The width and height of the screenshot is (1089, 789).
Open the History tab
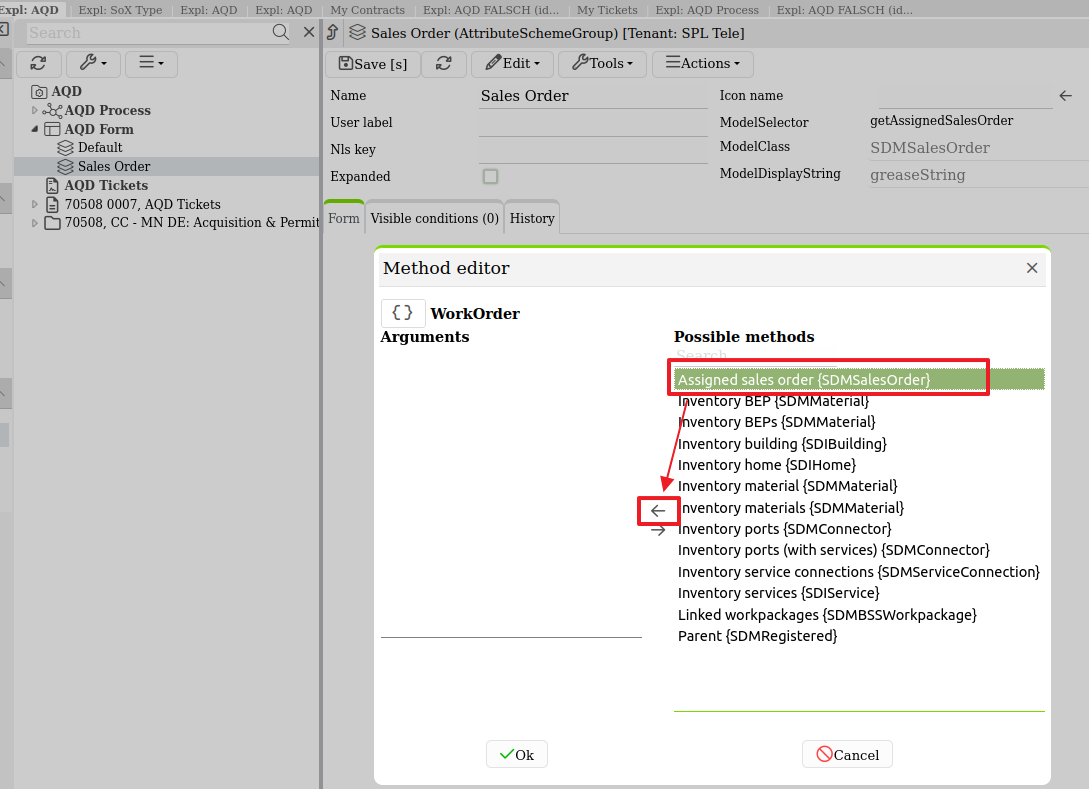pos(532,218)
